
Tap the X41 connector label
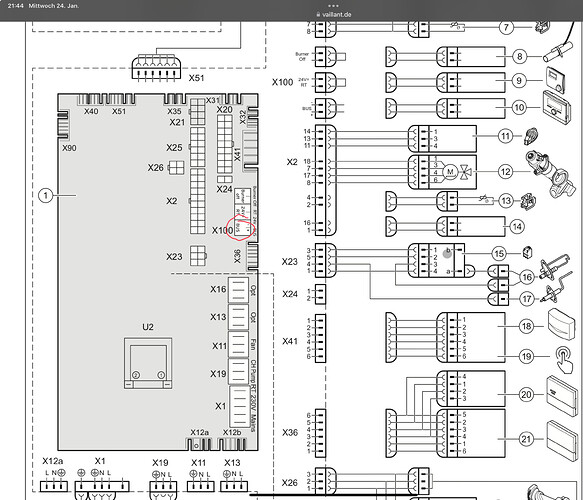[x=290, y=341]
